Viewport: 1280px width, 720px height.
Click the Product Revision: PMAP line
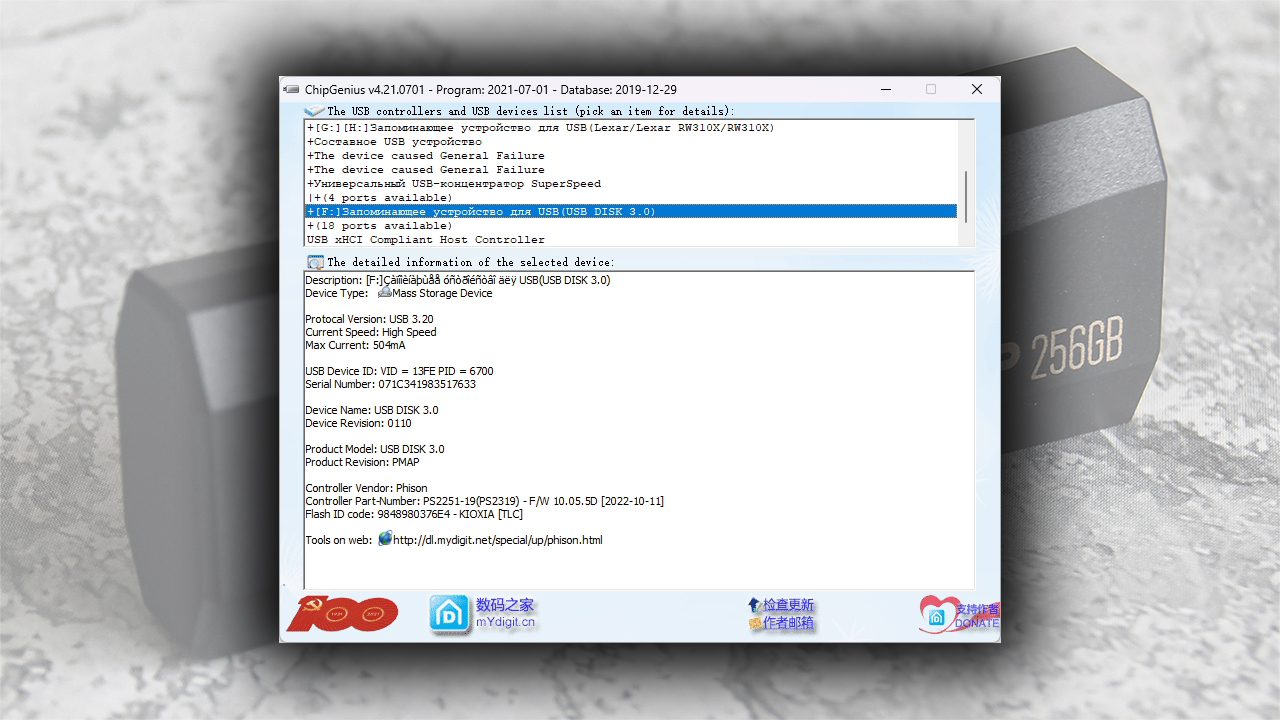tap(362, 462)
